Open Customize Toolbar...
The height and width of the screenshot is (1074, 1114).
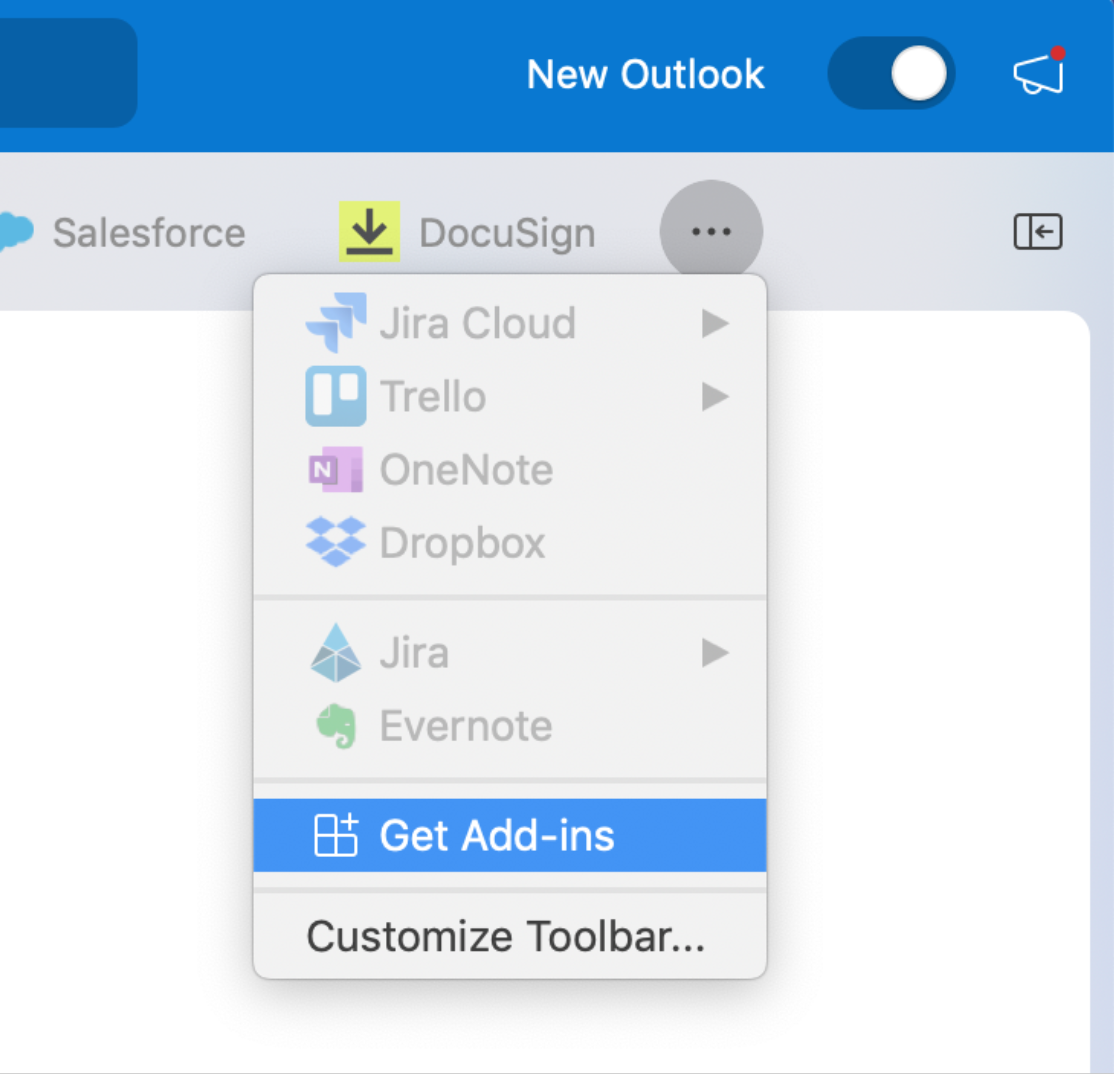pos(509,936)
